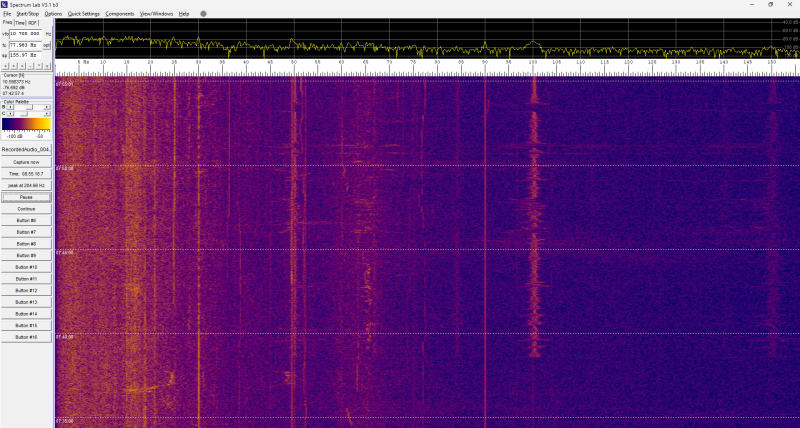This screenshot has height=428, width=800.
Task: Click the sp span frequency field
Action: click(26, 55)
